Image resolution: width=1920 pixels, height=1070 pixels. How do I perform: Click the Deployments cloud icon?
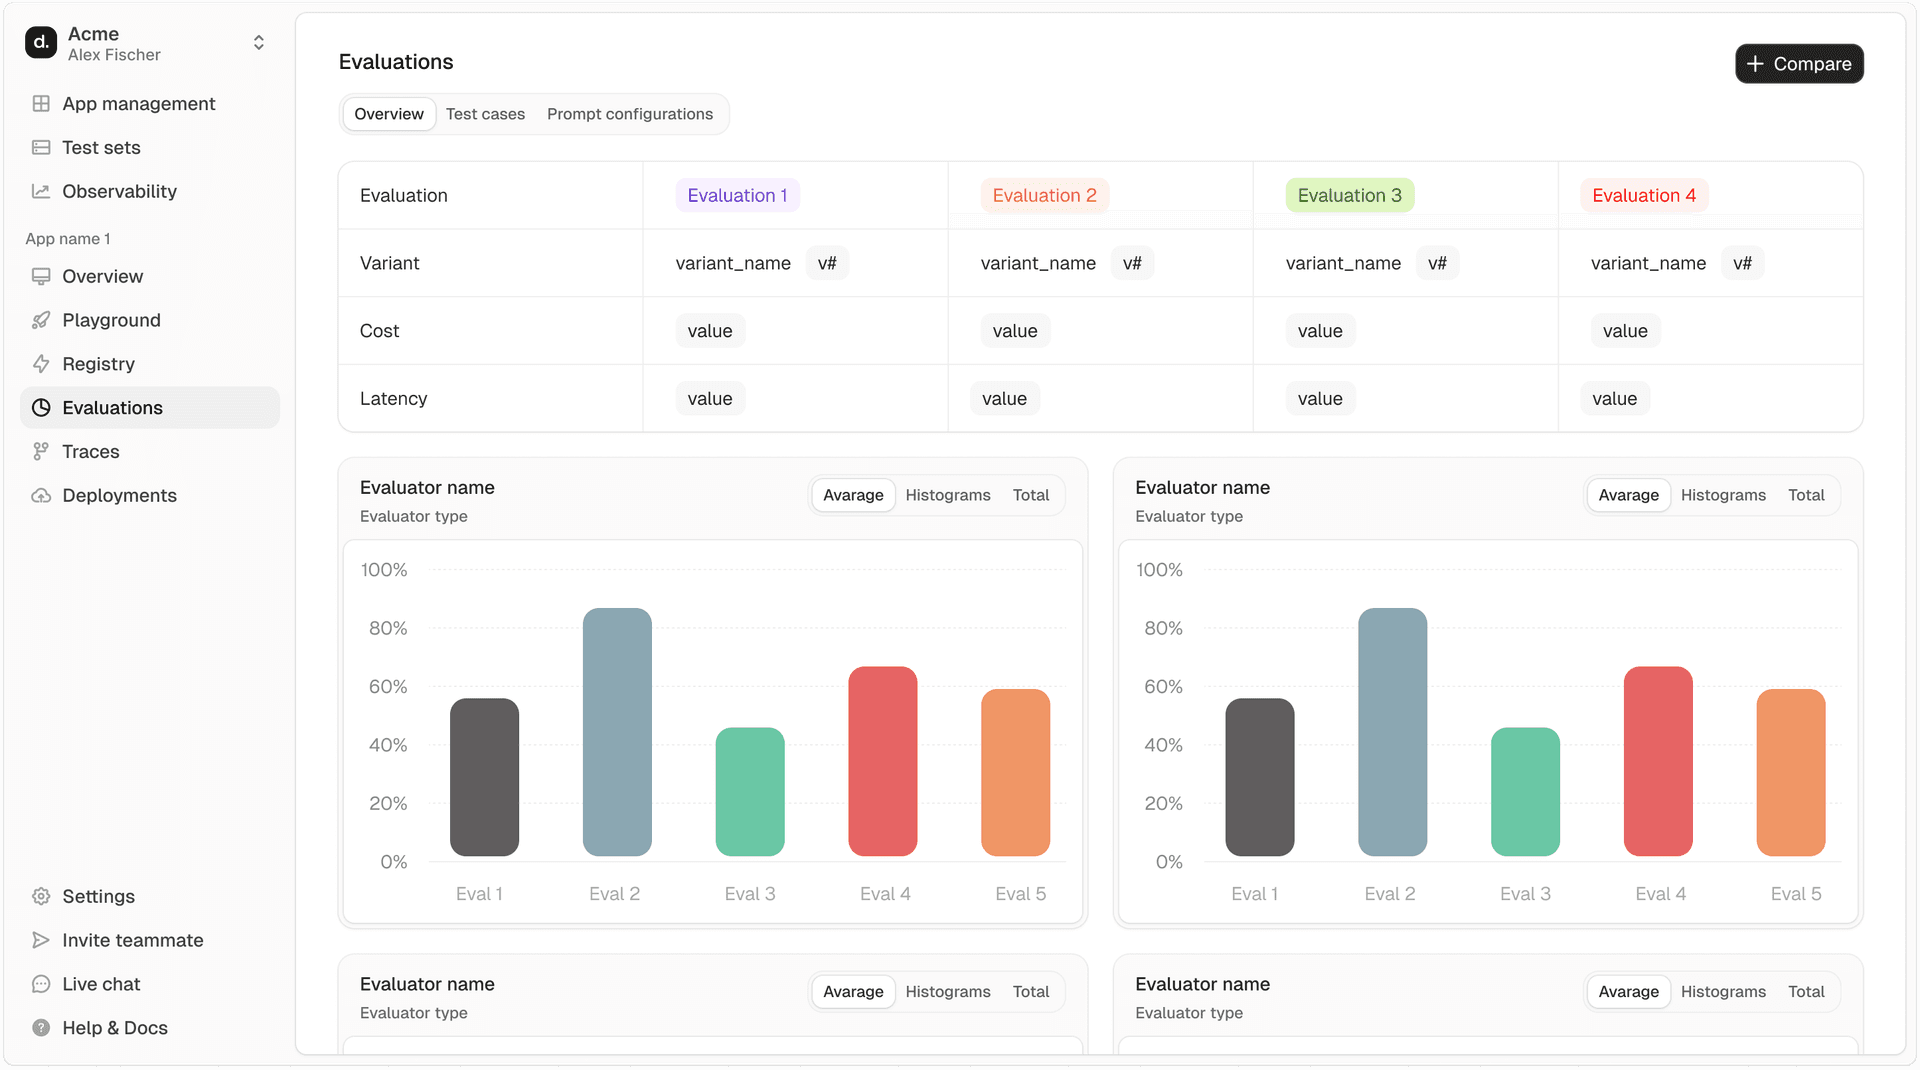pos(41,496)
